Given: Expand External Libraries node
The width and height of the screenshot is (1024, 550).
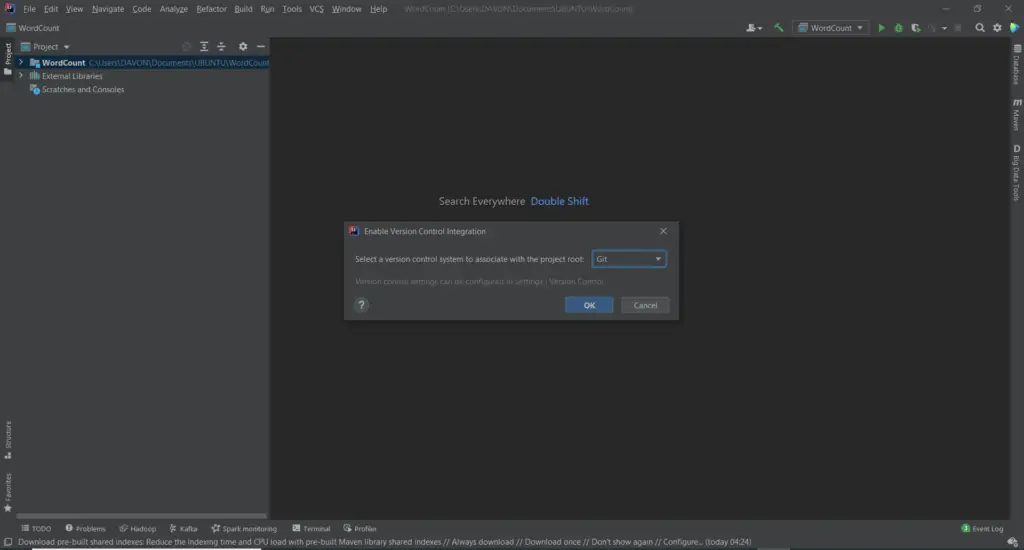Looking at the screenshot, I should point(21,76).
